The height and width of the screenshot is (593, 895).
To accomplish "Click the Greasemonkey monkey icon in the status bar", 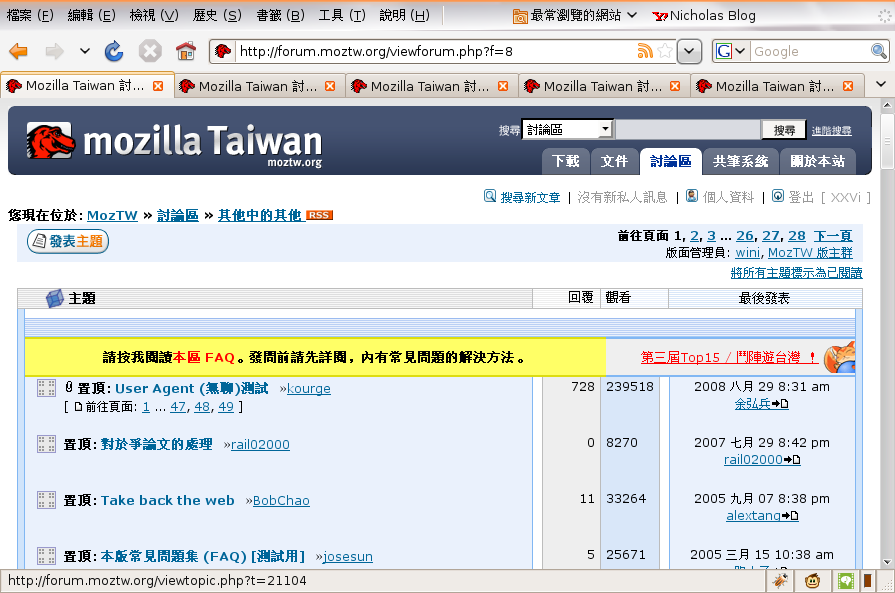I will click(x=814, y=580).
